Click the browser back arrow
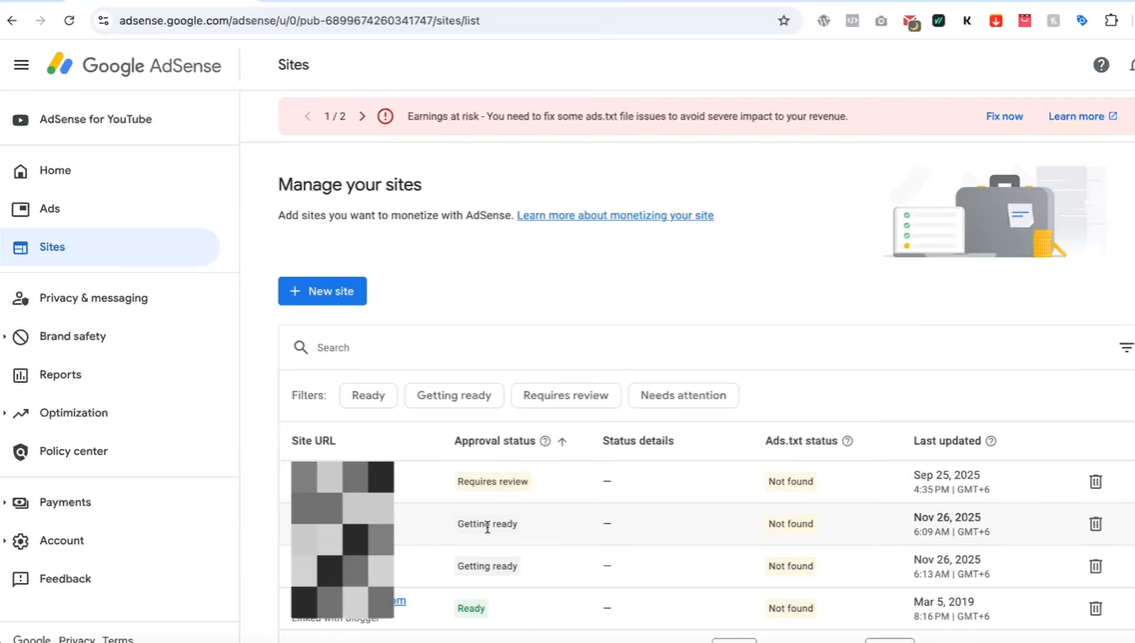Viewport: 1135px width, 643px height. 12,21
